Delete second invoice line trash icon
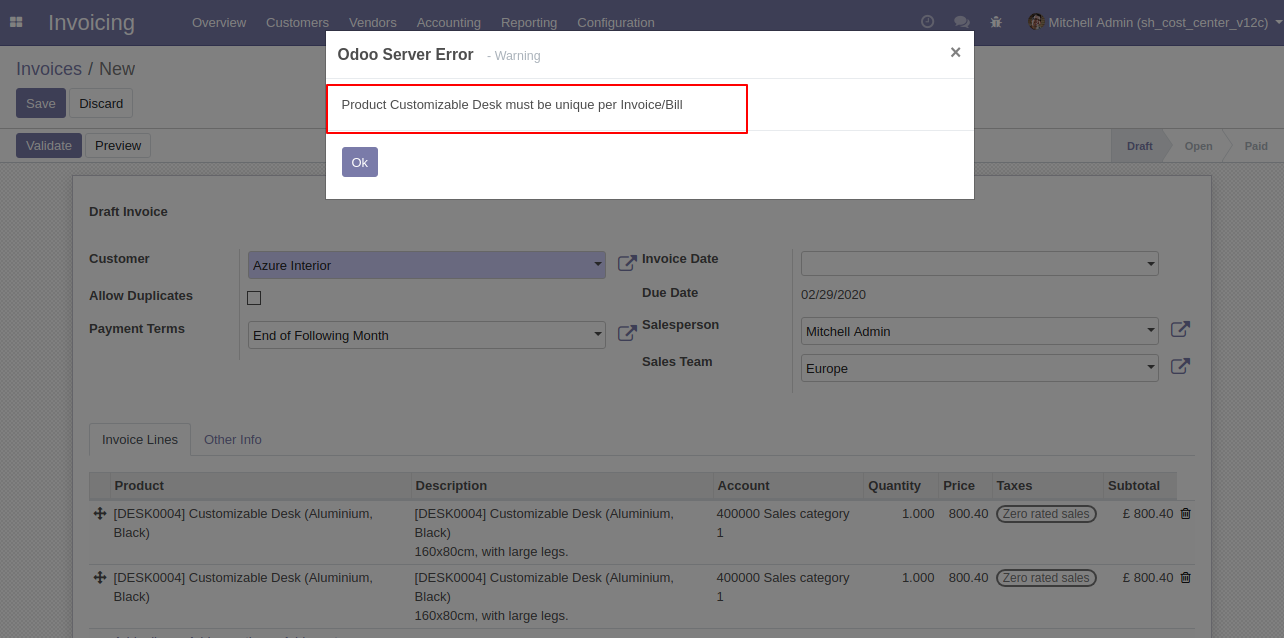Viewport: 1284px width, 638px height. point(1186,578)
